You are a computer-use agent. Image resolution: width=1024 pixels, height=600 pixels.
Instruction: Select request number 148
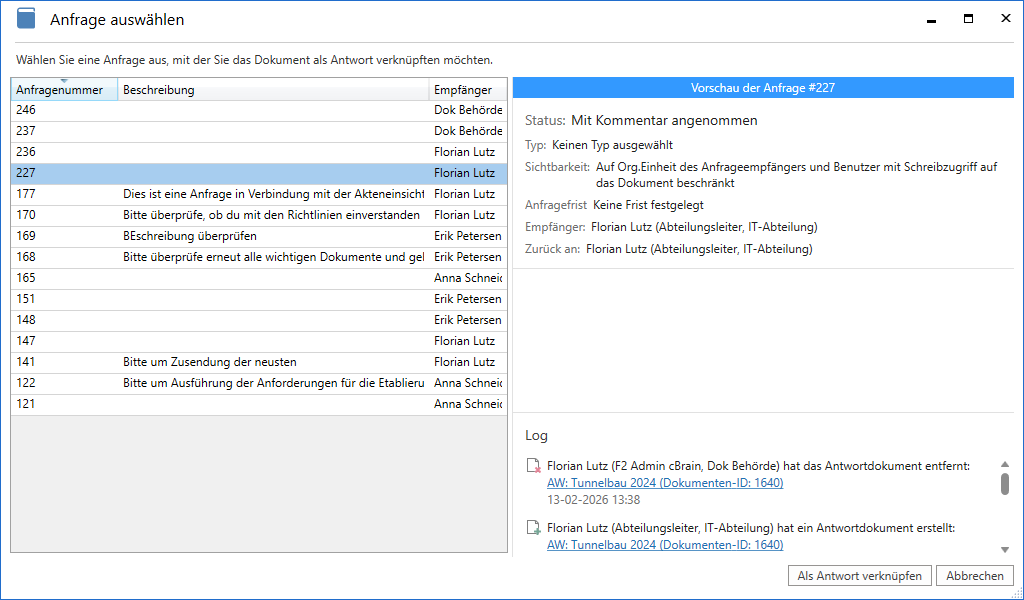point(259,319)
